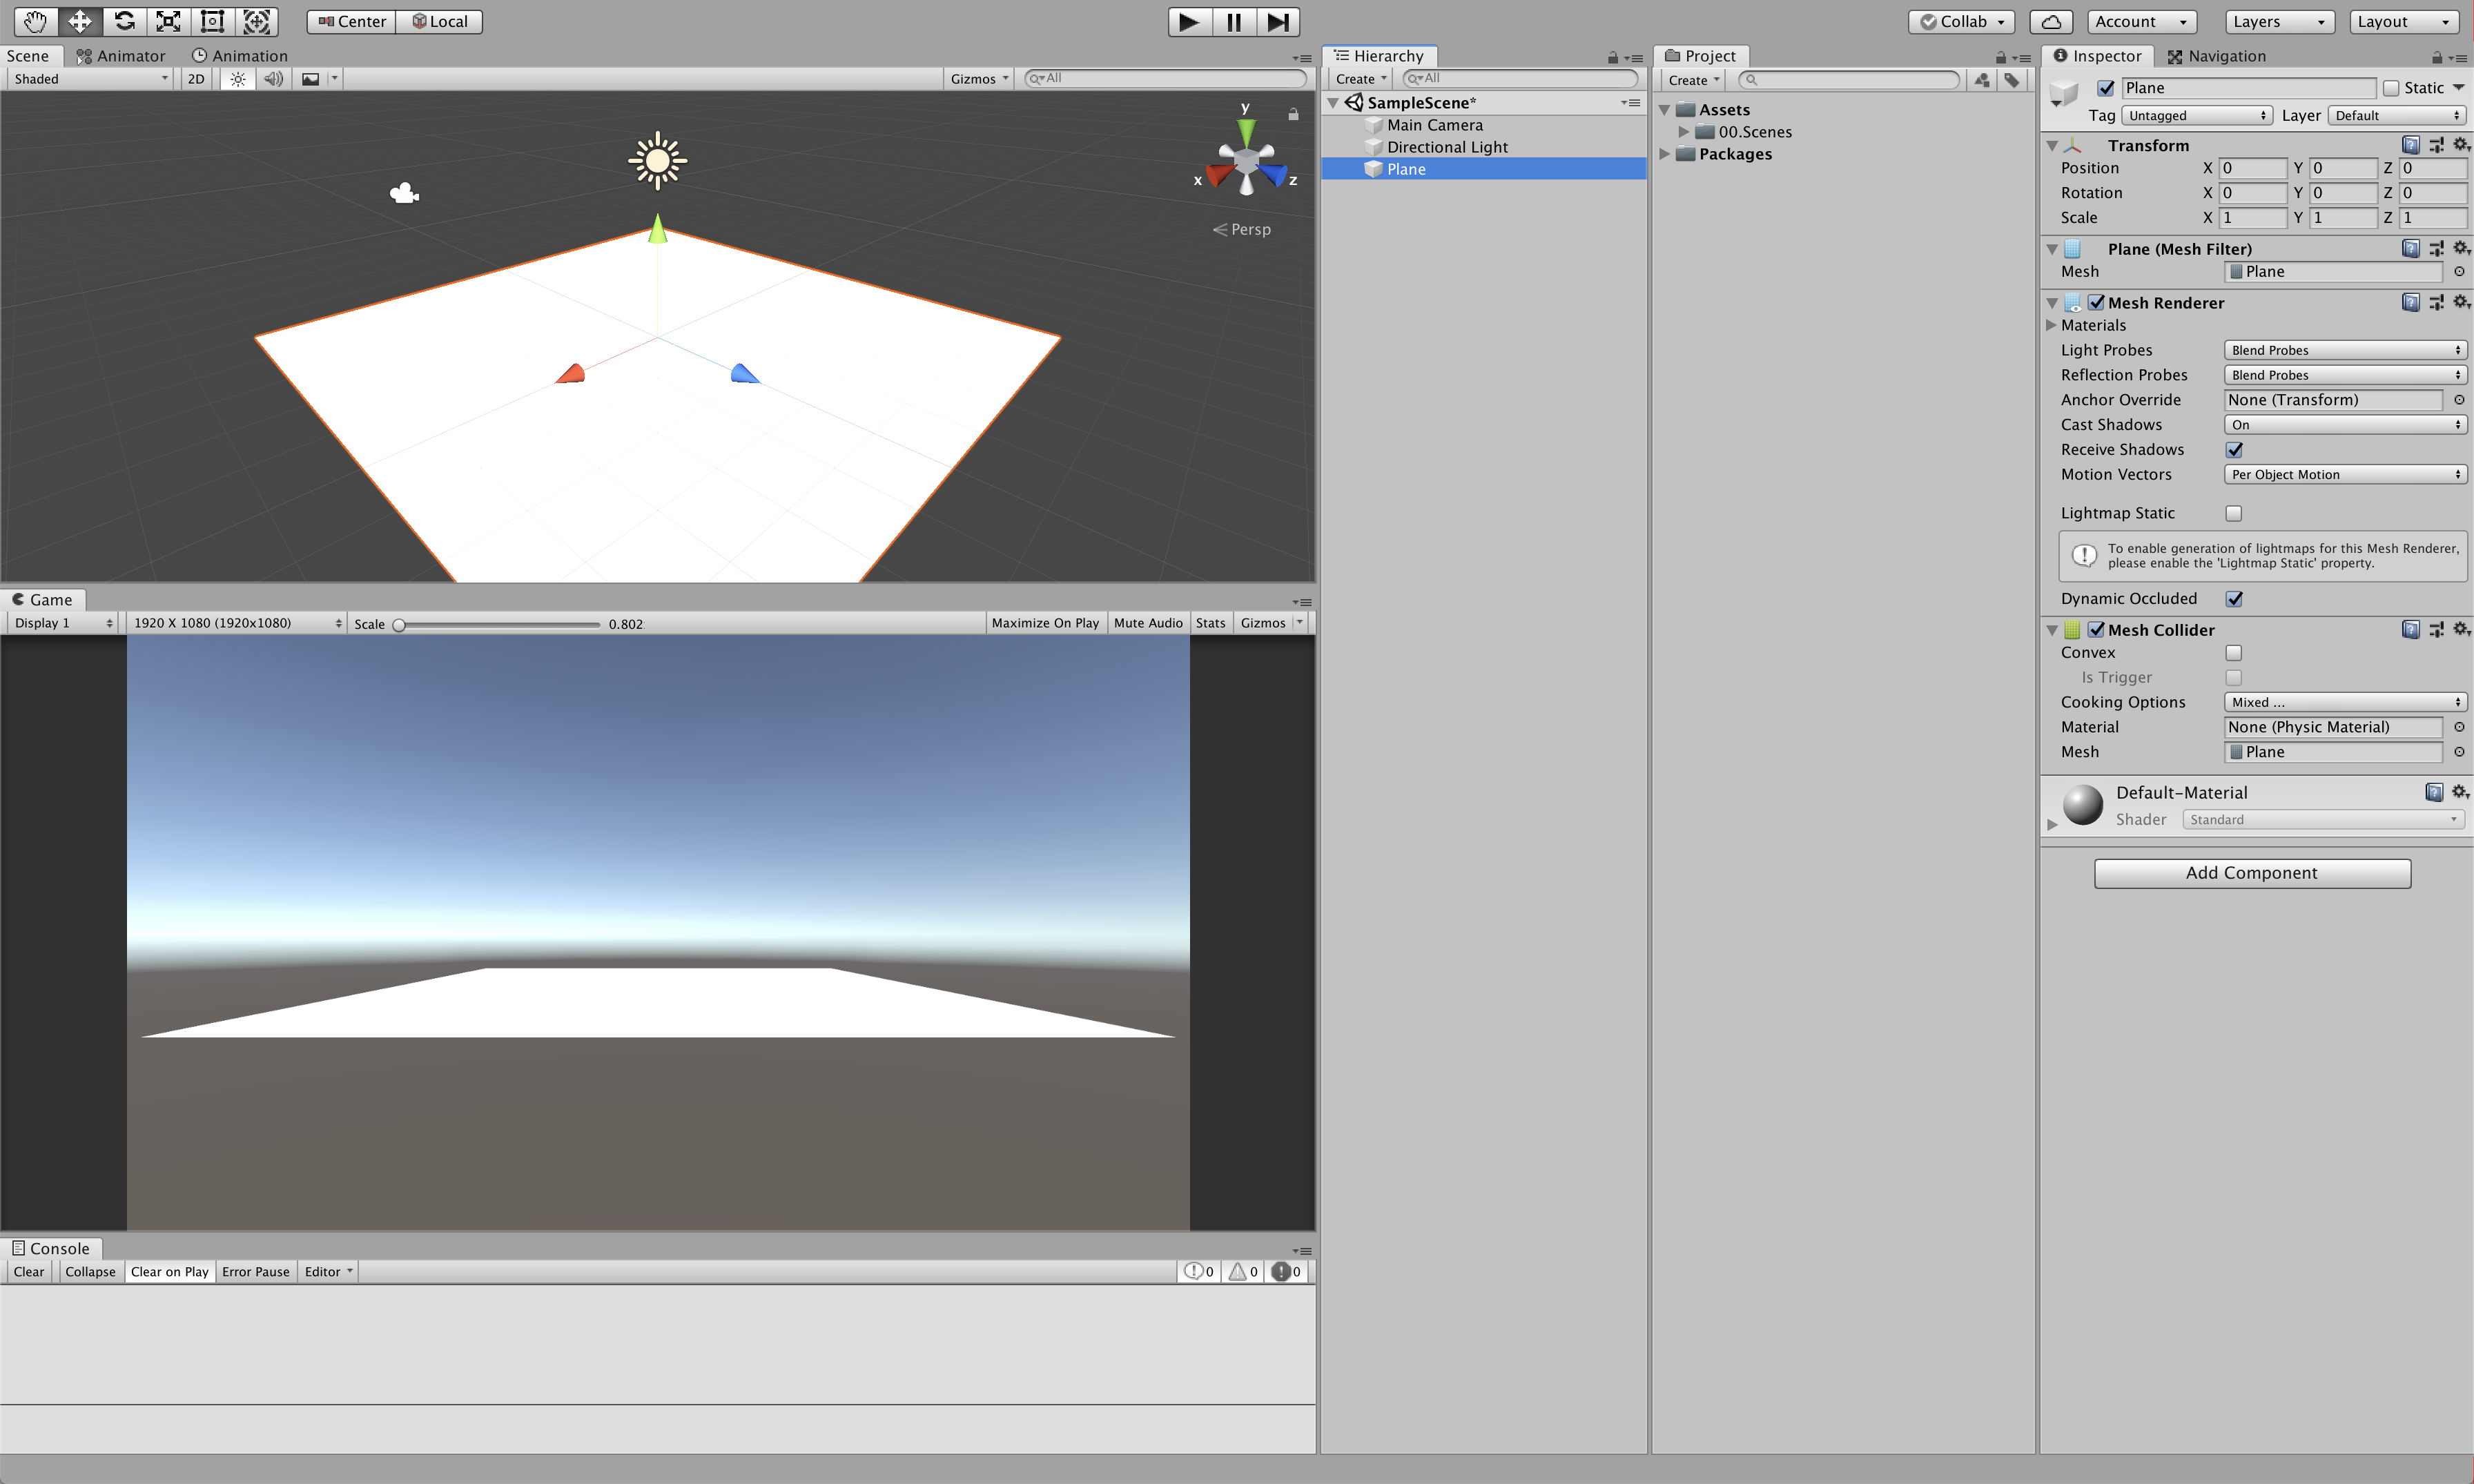Uncheck Receive Shadows checkbox
This screenshot has width=2474, height=1484.
pyautogui.click(x=2234, y=450)
